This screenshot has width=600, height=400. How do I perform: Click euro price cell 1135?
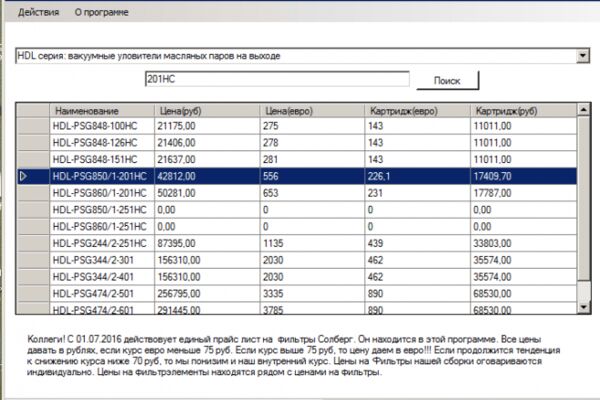312,243
